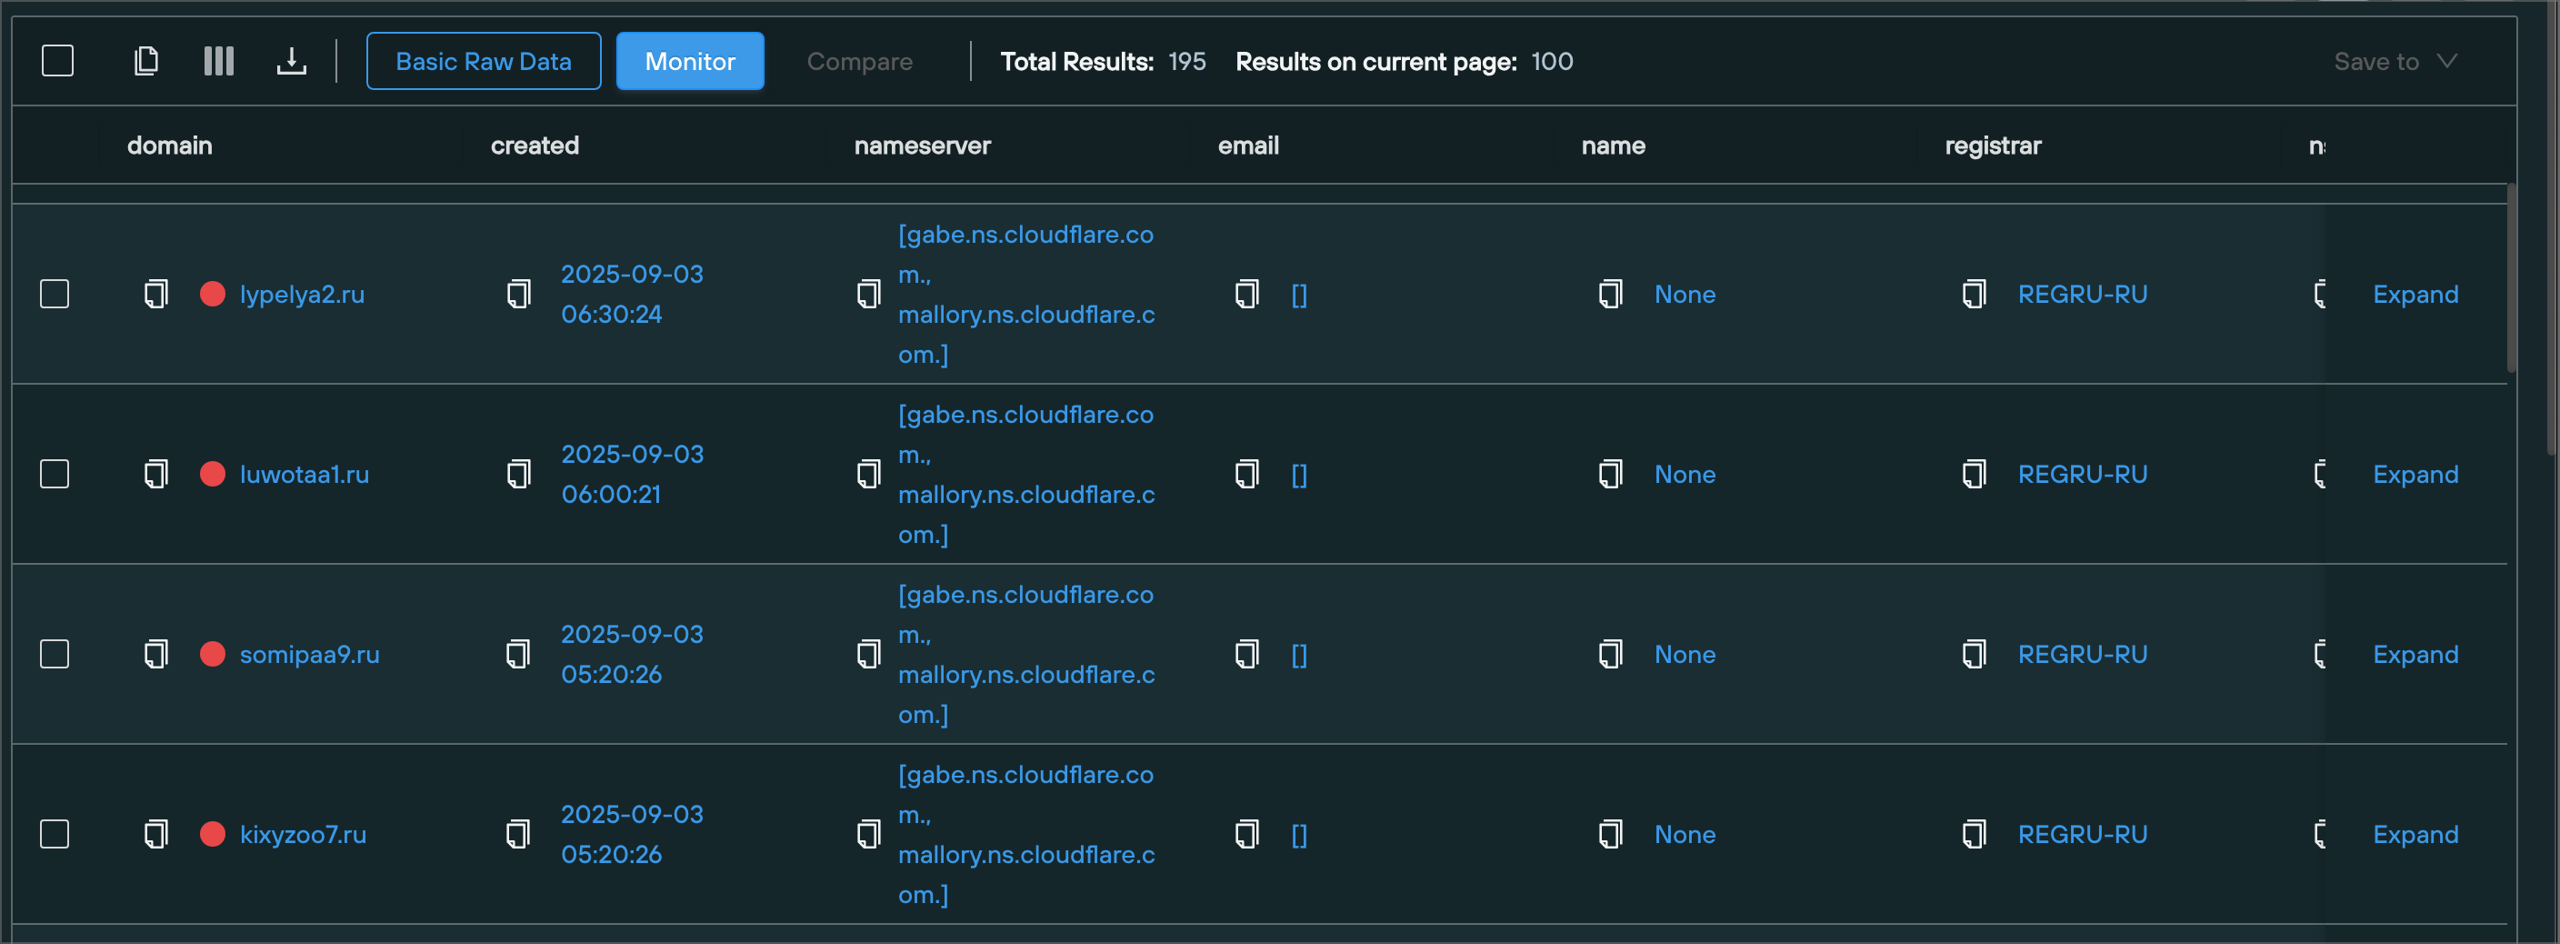Sort by the name column header
Image resolution: width=2560 pixels, height=944 pixels.
pyautogui.click(x=1613, y=145)
